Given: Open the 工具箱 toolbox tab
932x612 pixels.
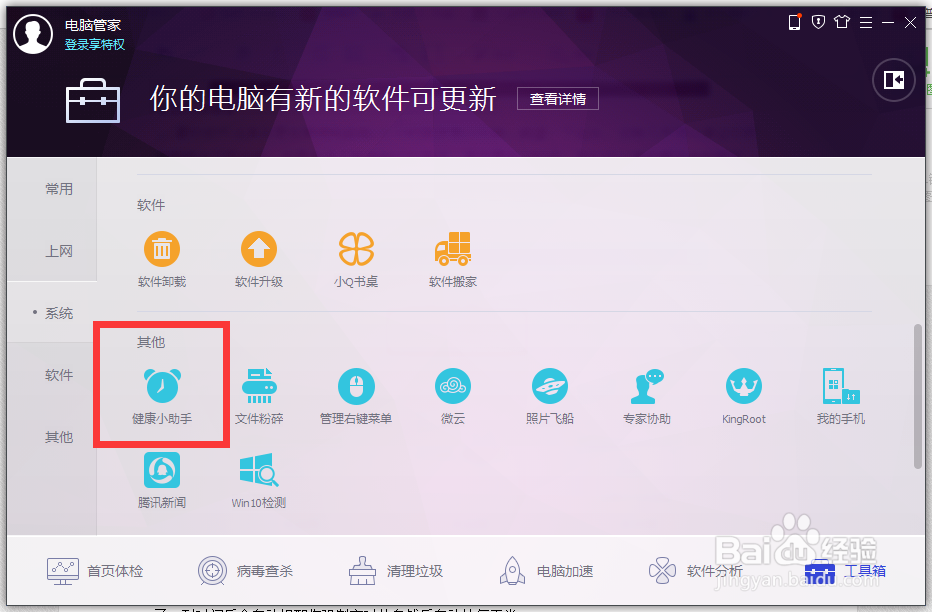Looking at the screenshot, I should pyautogui.click(x=845, y=571).
